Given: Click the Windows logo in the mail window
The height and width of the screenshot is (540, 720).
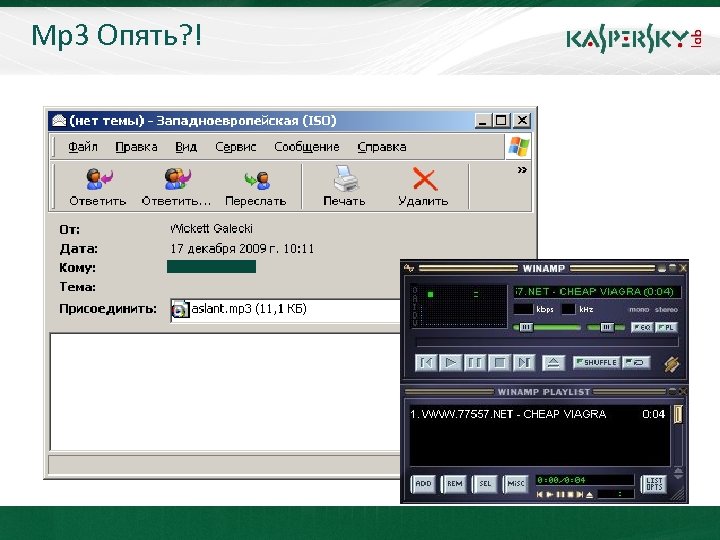Looking at the screenshot, I should [x=519, y=147].
